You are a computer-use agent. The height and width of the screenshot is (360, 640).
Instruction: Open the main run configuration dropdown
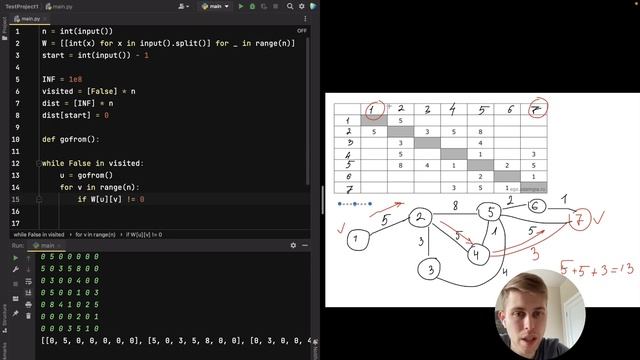coord(215,7)
